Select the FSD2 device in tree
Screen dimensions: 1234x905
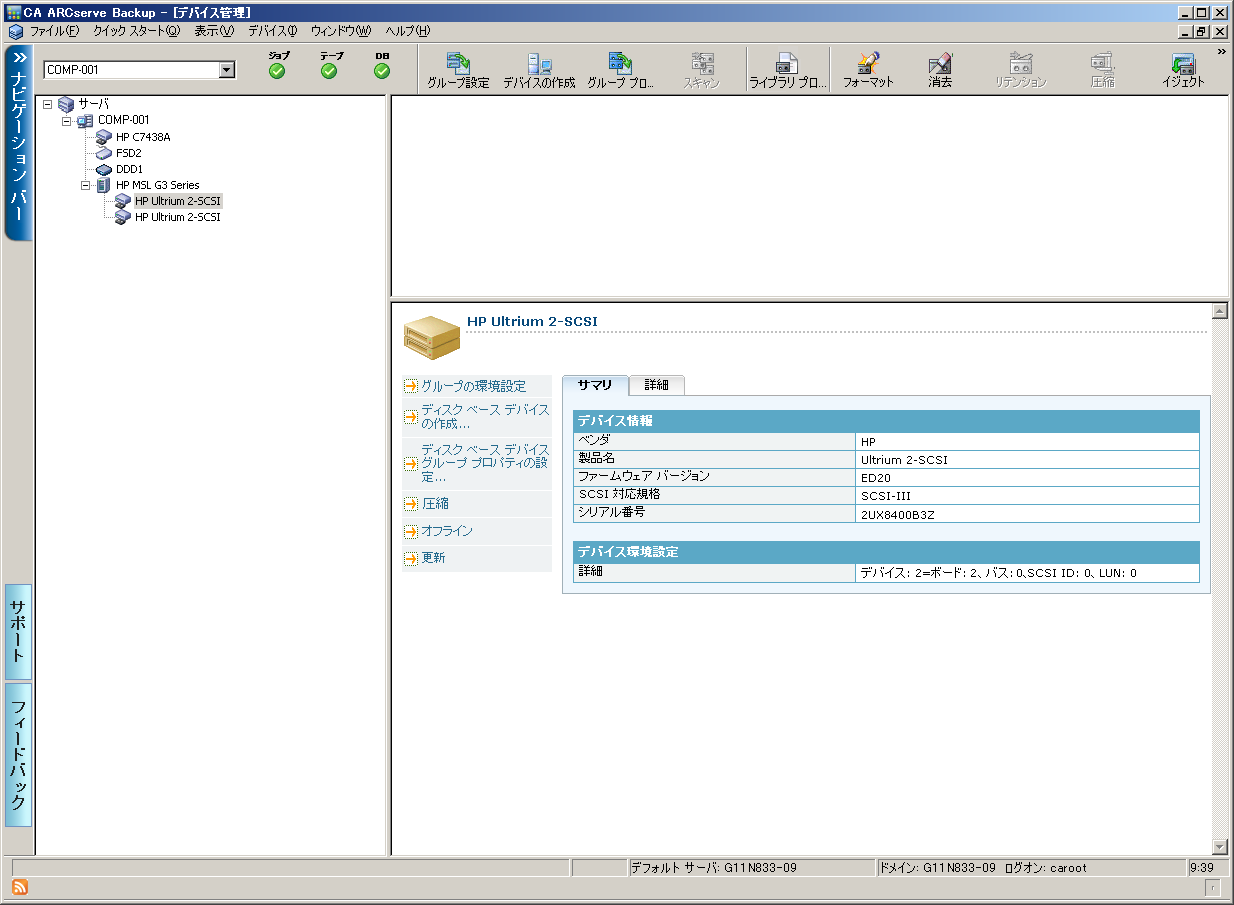coord(128,153)
